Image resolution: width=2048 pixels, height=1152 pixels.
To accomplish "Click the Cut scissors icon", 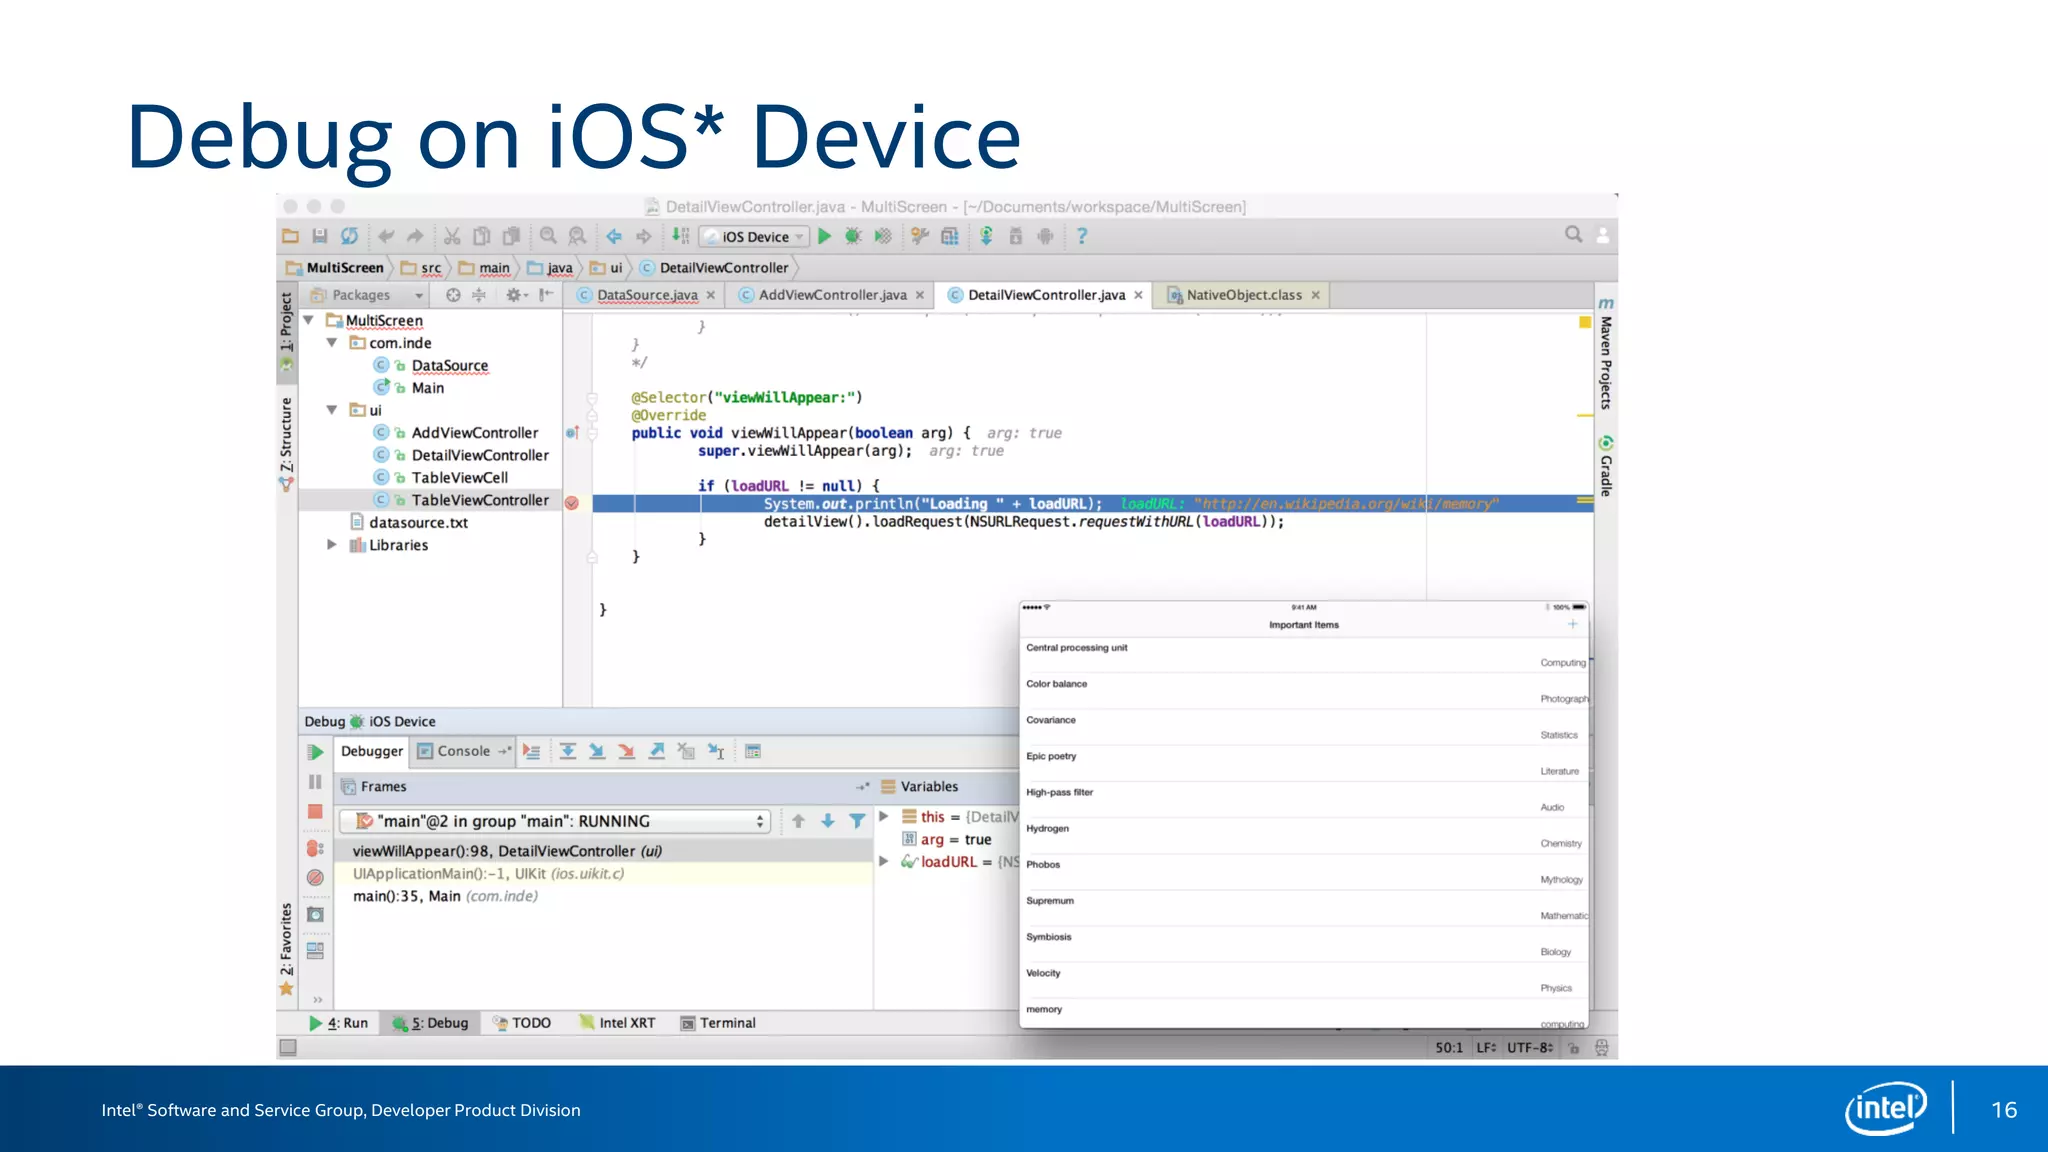I will 452,237.
